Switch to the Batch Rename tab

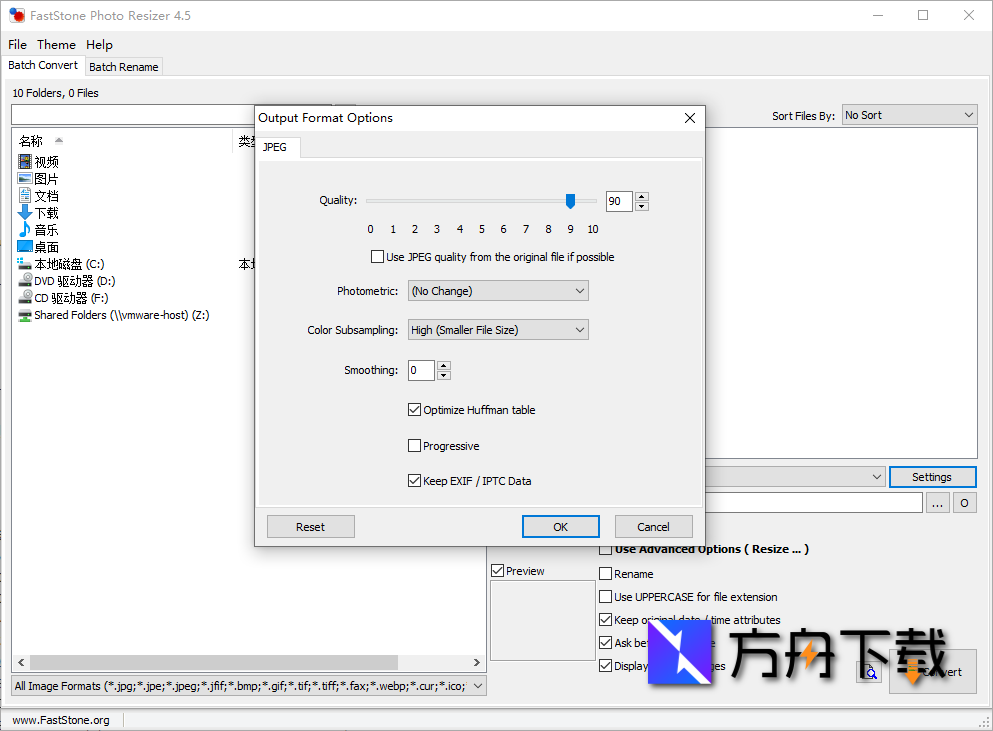point(123,67)
